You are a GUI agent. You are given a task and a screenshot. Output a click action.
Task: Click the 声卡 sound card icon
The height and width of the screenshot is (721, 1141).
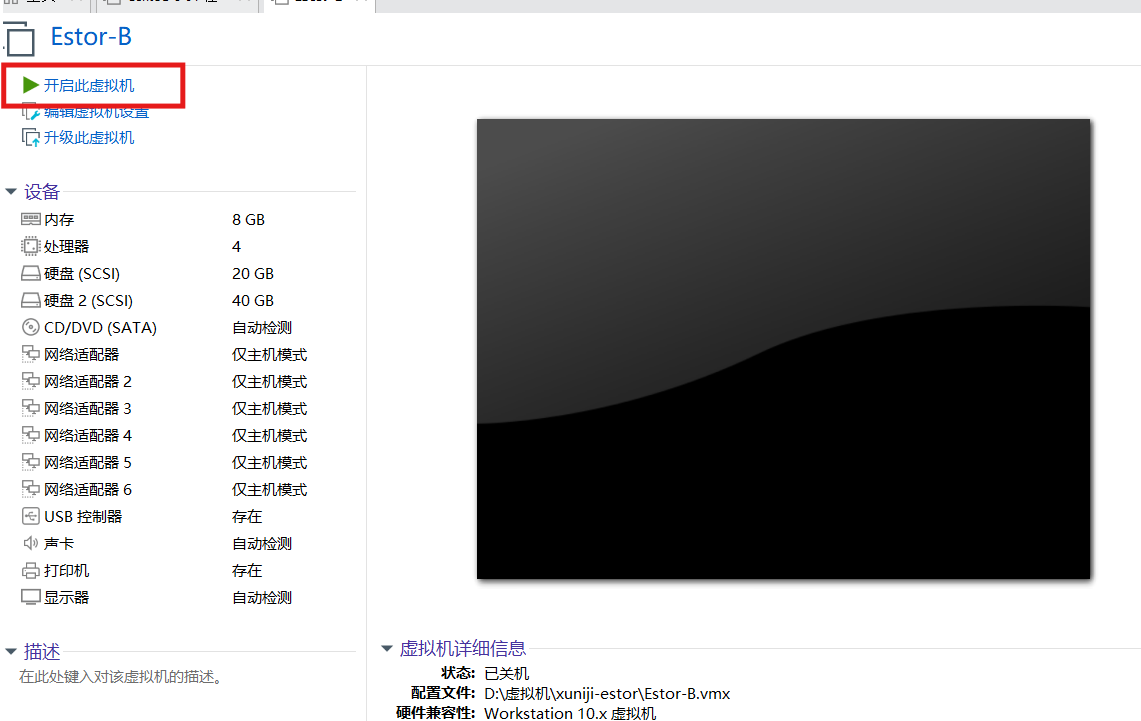[x=29, y=543]
